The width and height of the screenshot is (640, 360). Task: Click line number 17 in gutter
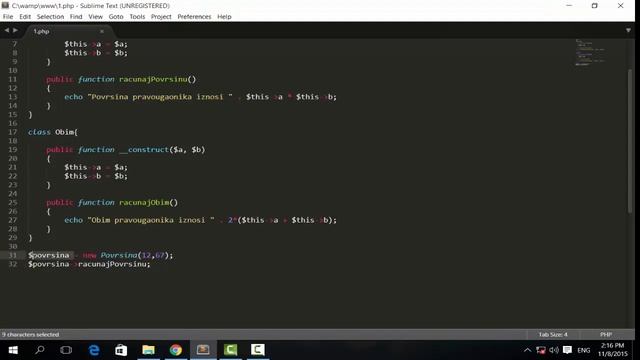13,132
